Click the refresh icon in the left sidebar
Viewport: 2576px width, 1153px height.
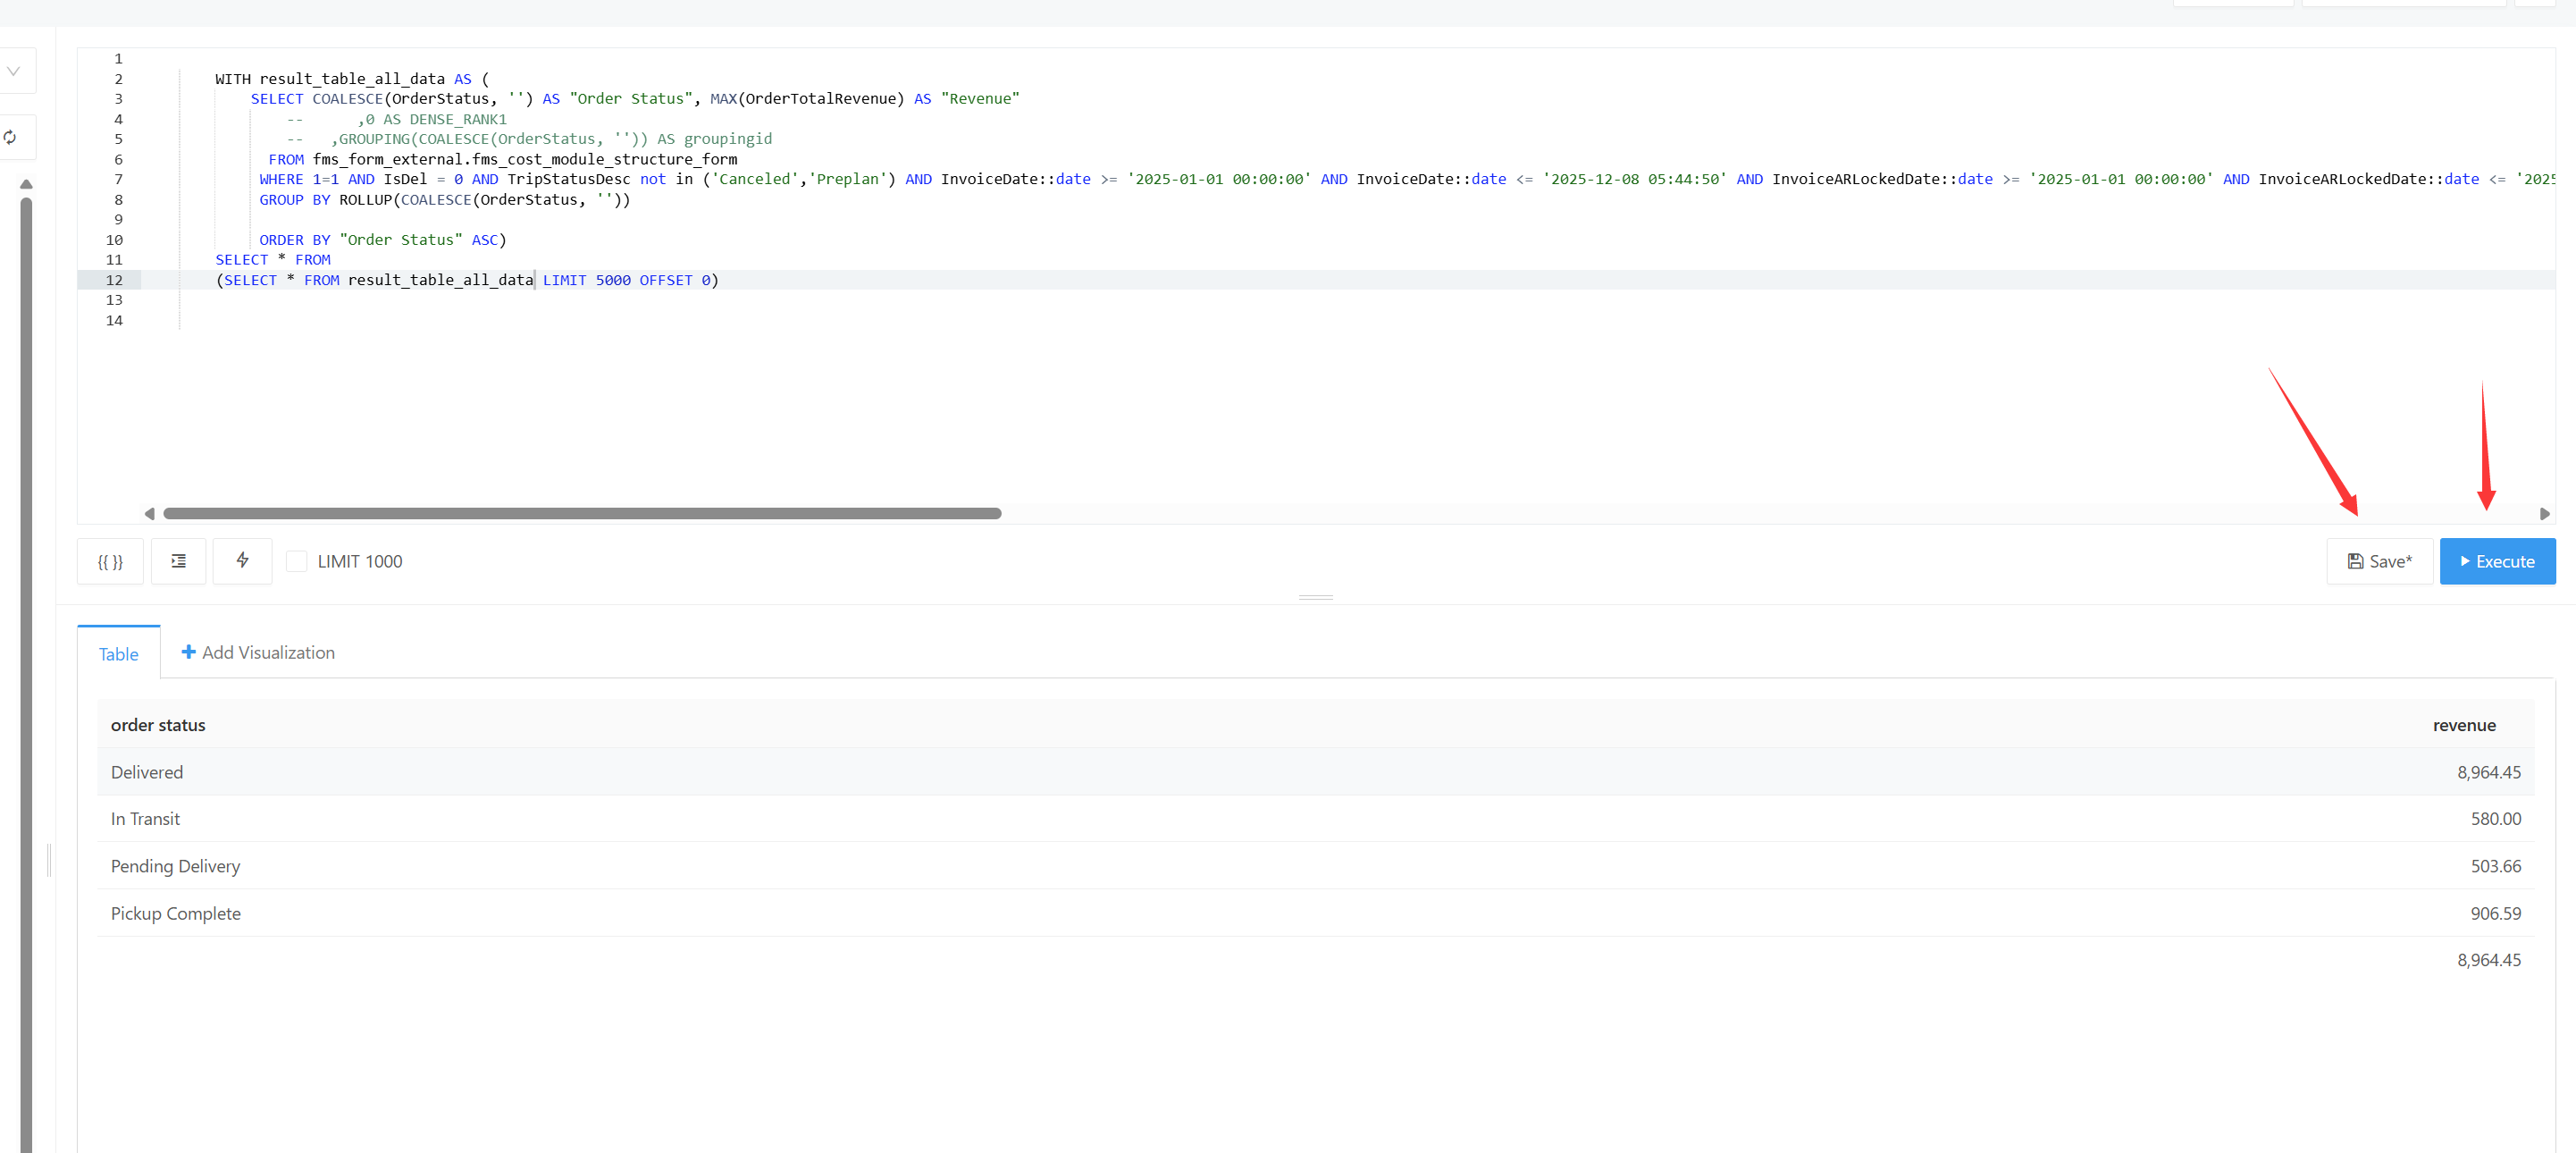click(x=11, y=137)
